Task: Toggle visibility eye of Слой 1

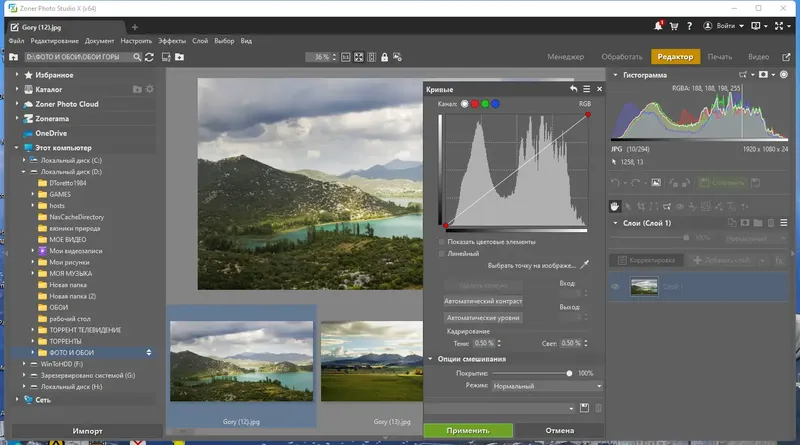Action: [x=616, y=287]
